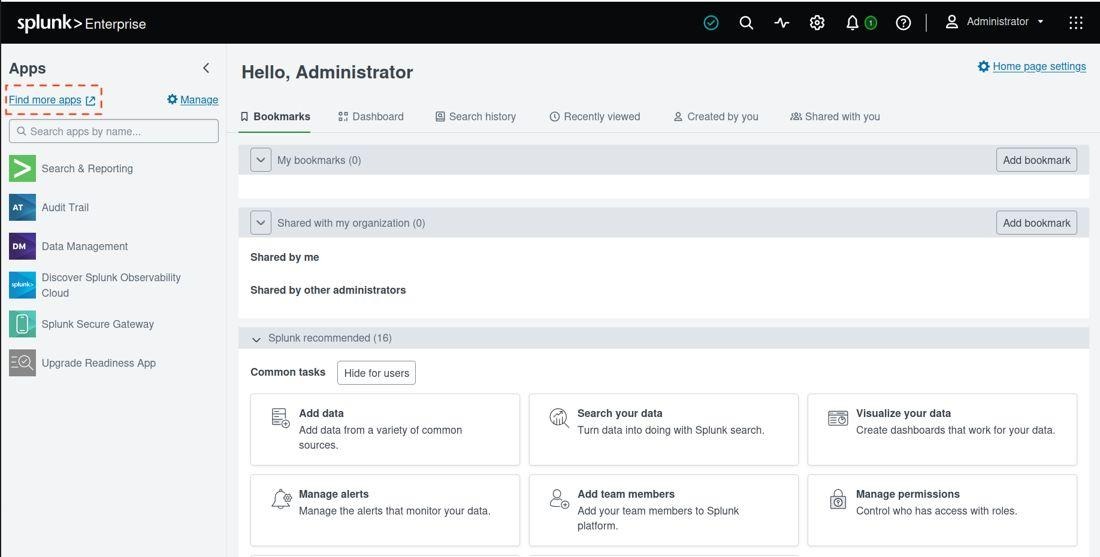Open the settings gear in top bar
This screenshot has height=557, width=1100.
coord(817,23)
